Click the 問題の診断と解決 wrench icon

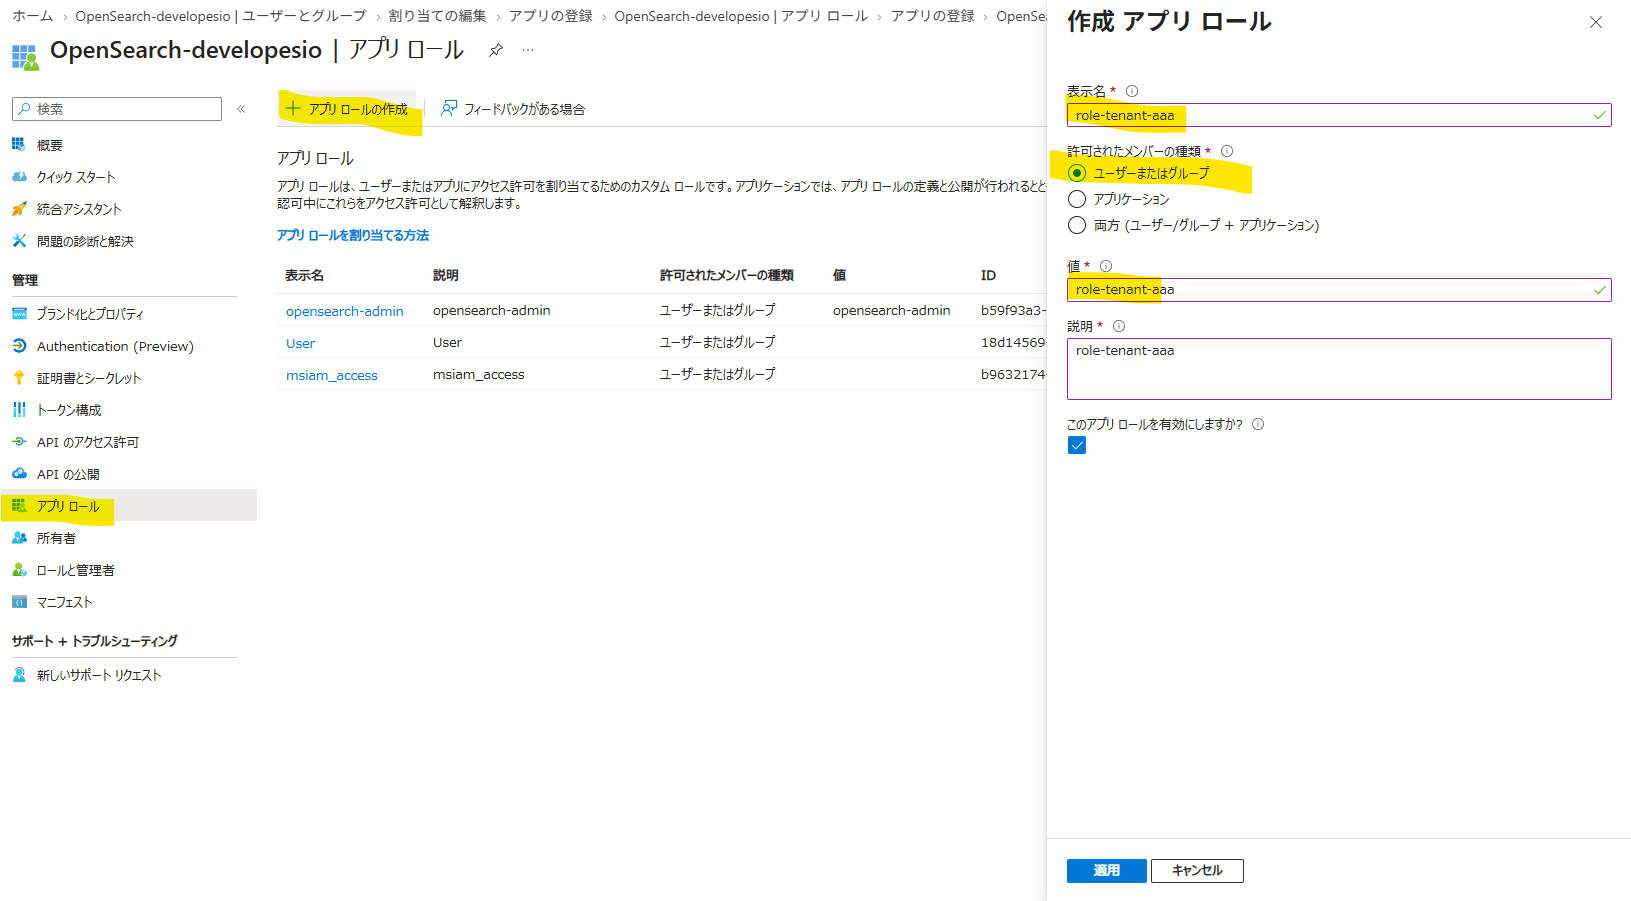pyautogui.click(x=19, y=241)
